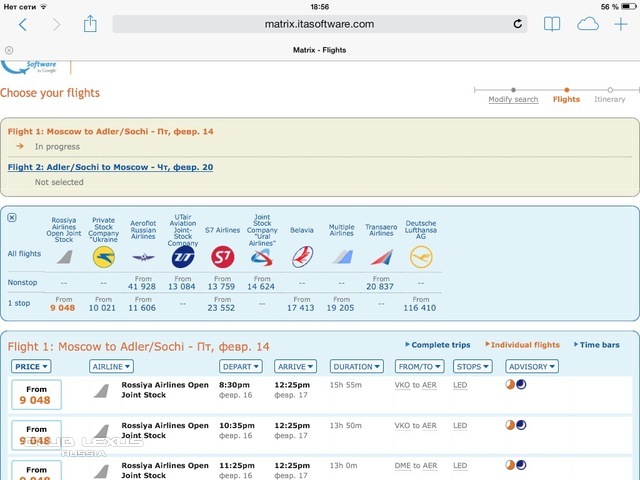Open the DURATION sort dropdown
This screenshot has width=640, height=480.
point(356,367)
